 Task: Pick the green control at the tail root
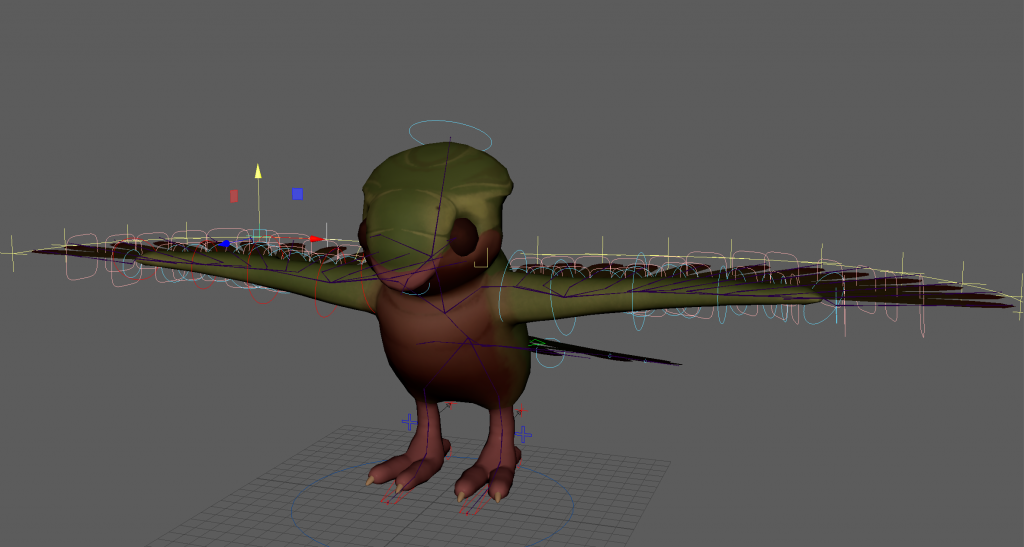click(x=538, y=344)
